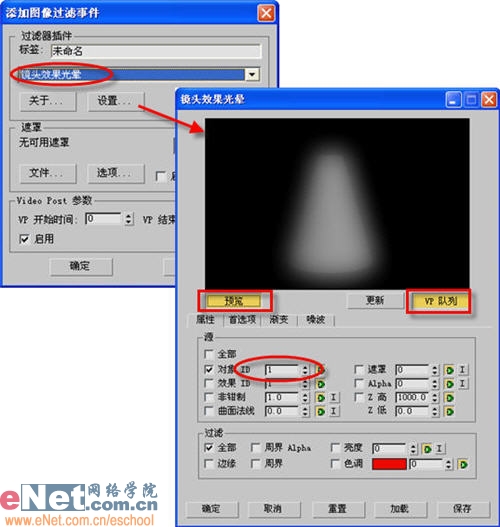The height and width of the screenshot is (527, 500).
Task: Click the 加载 button
Action: 400,509
